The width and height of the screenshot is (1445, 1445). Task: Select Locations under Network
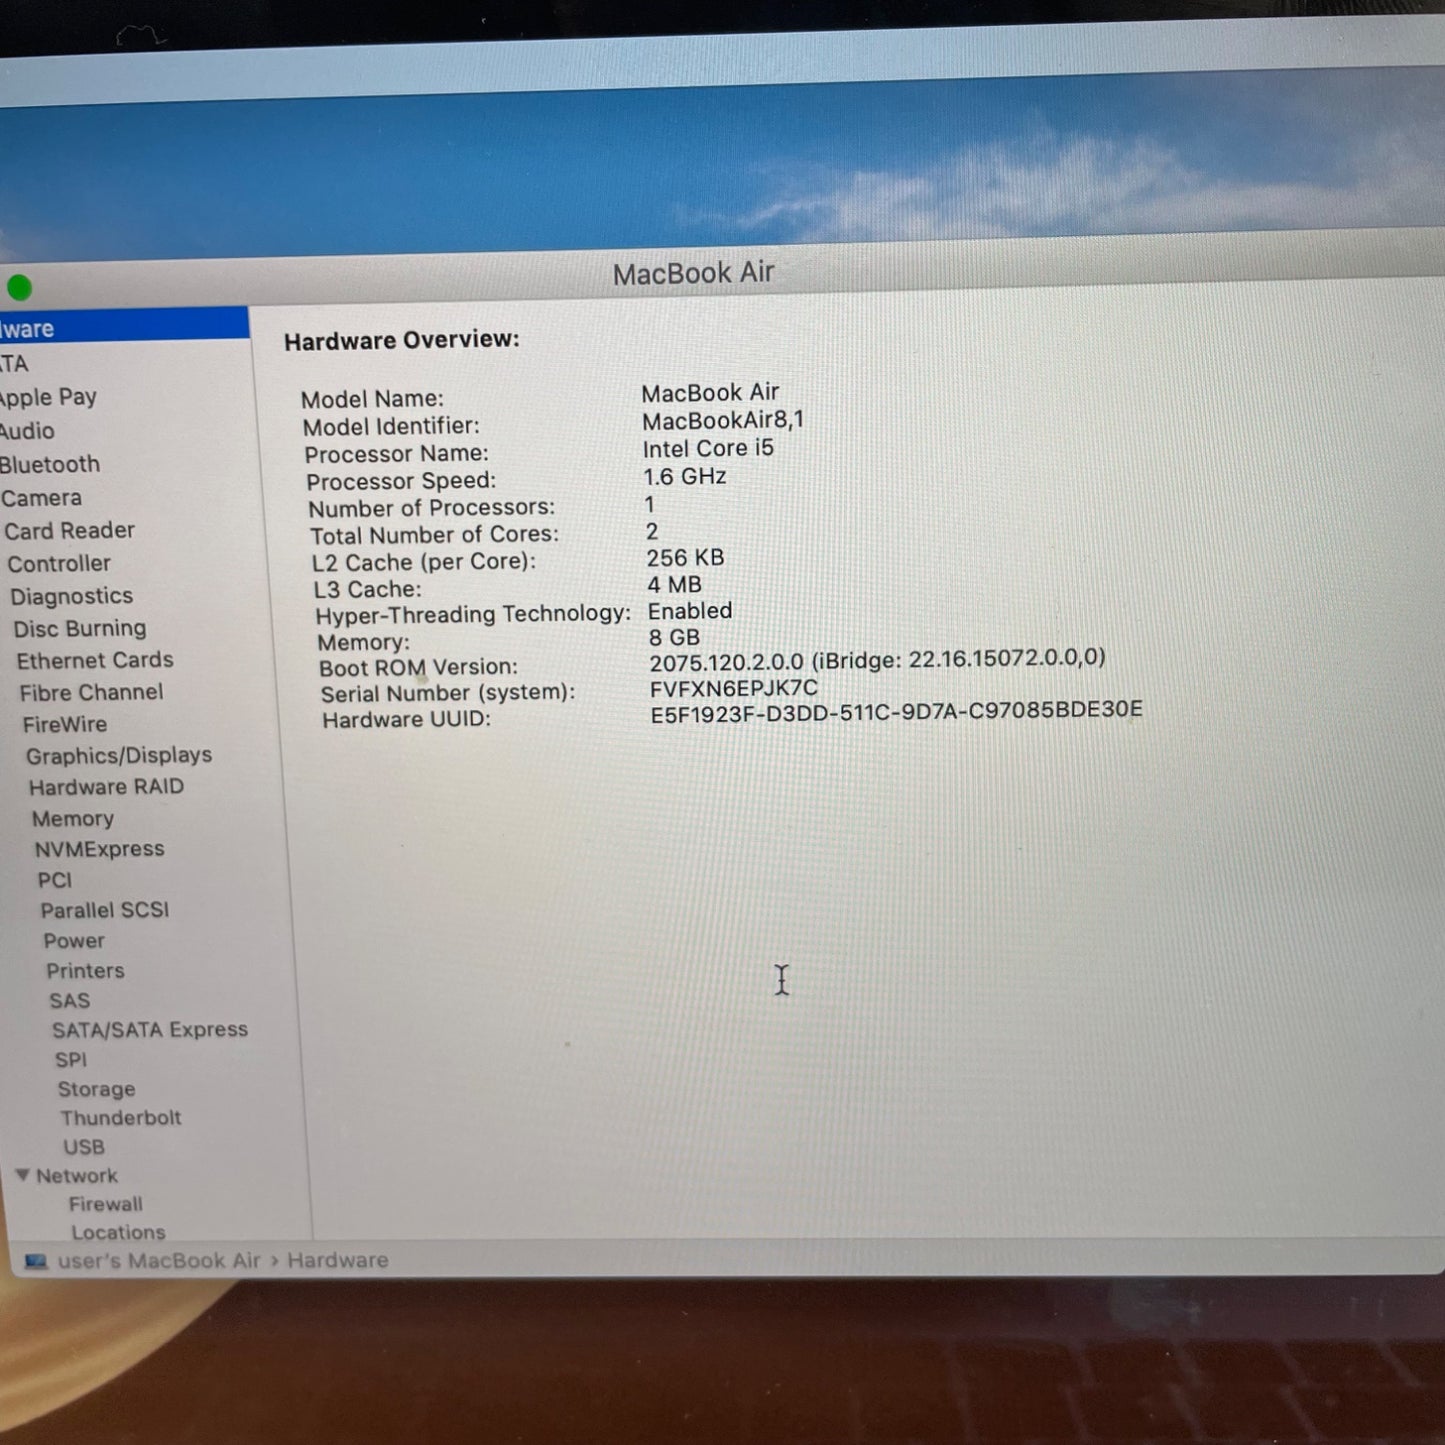(118, 1233)
